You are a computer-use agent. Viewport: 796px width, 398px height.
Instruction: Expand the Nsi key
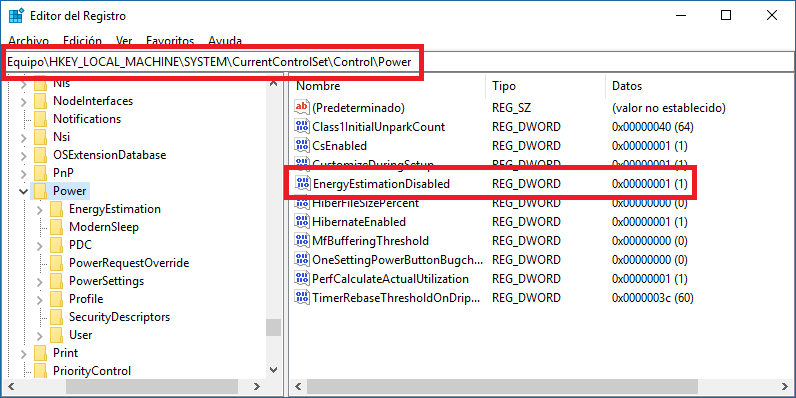(x=23, y=137)
